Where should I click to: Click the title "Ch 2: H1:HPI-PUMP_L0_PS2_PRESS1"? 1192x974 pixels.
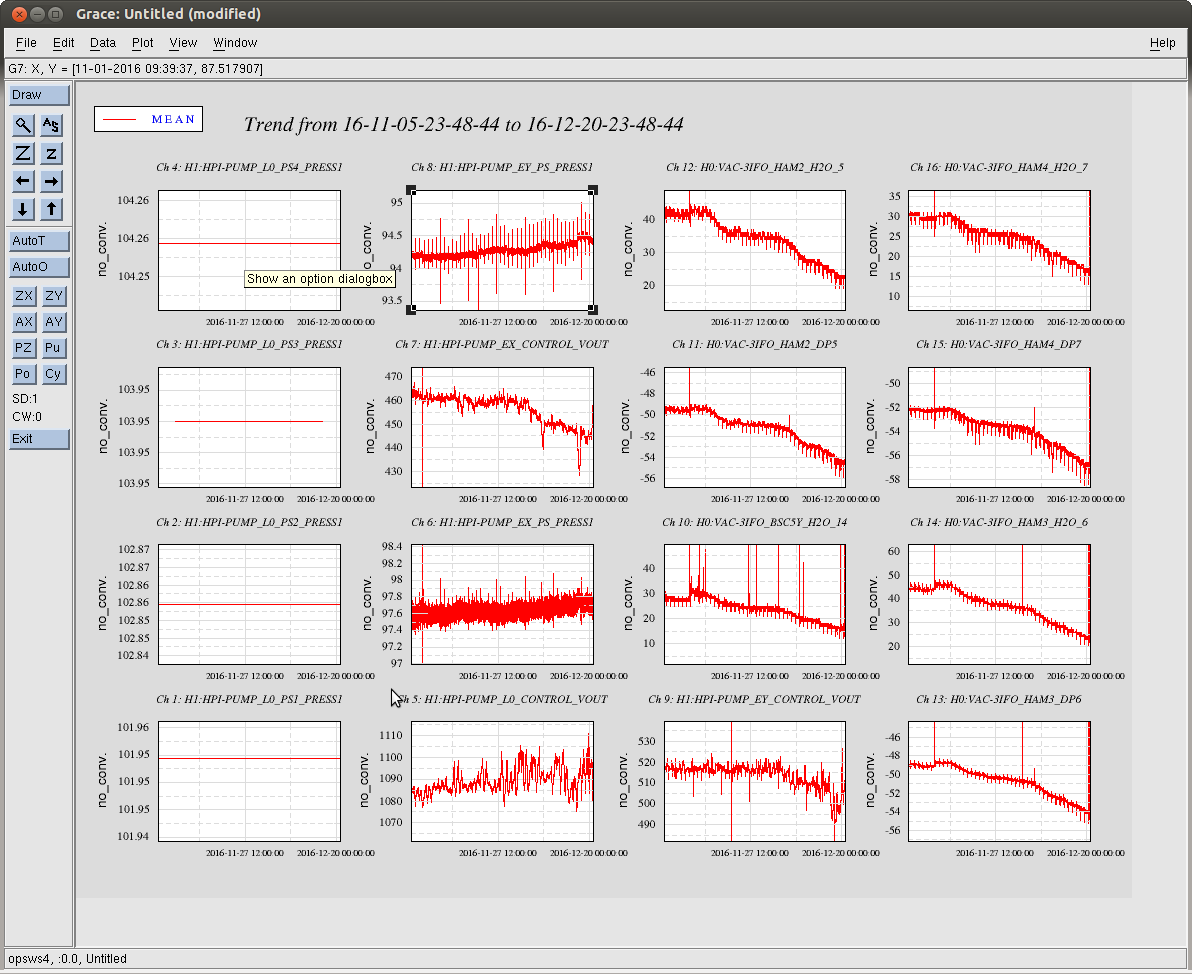click(249, 522)
